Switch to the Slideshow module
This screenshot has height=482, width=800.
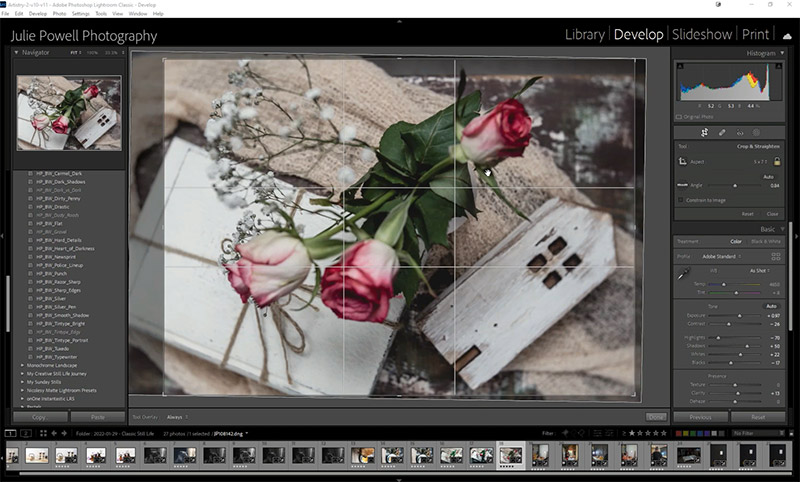click(x=702, y=35)
